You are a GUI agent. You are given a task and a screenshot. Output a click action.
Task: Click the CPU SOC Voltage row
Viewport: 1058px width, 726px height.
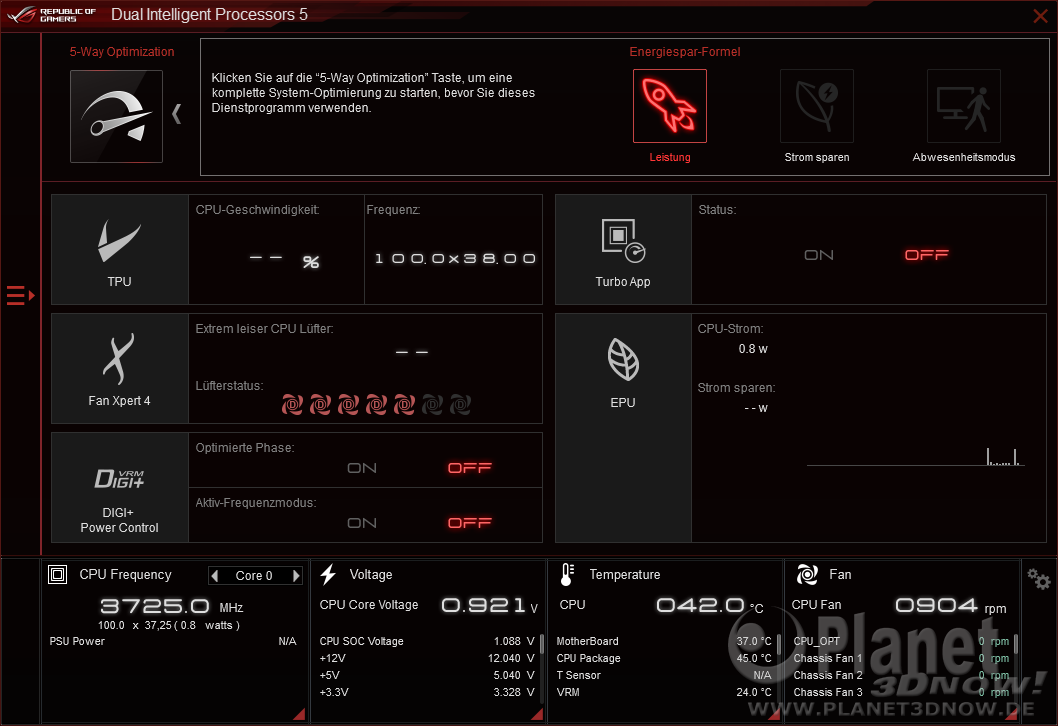427,641
